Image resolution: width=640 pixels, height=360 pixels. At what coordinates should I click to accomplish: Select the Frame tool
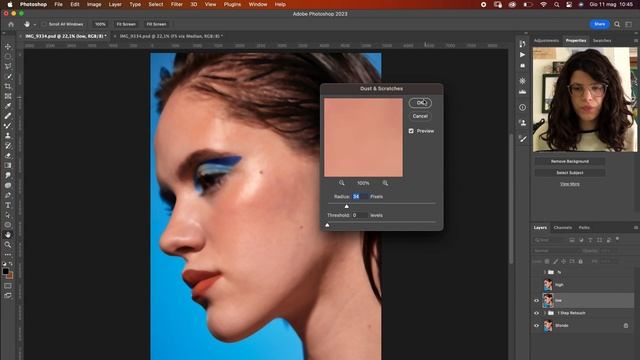[8, 96]
